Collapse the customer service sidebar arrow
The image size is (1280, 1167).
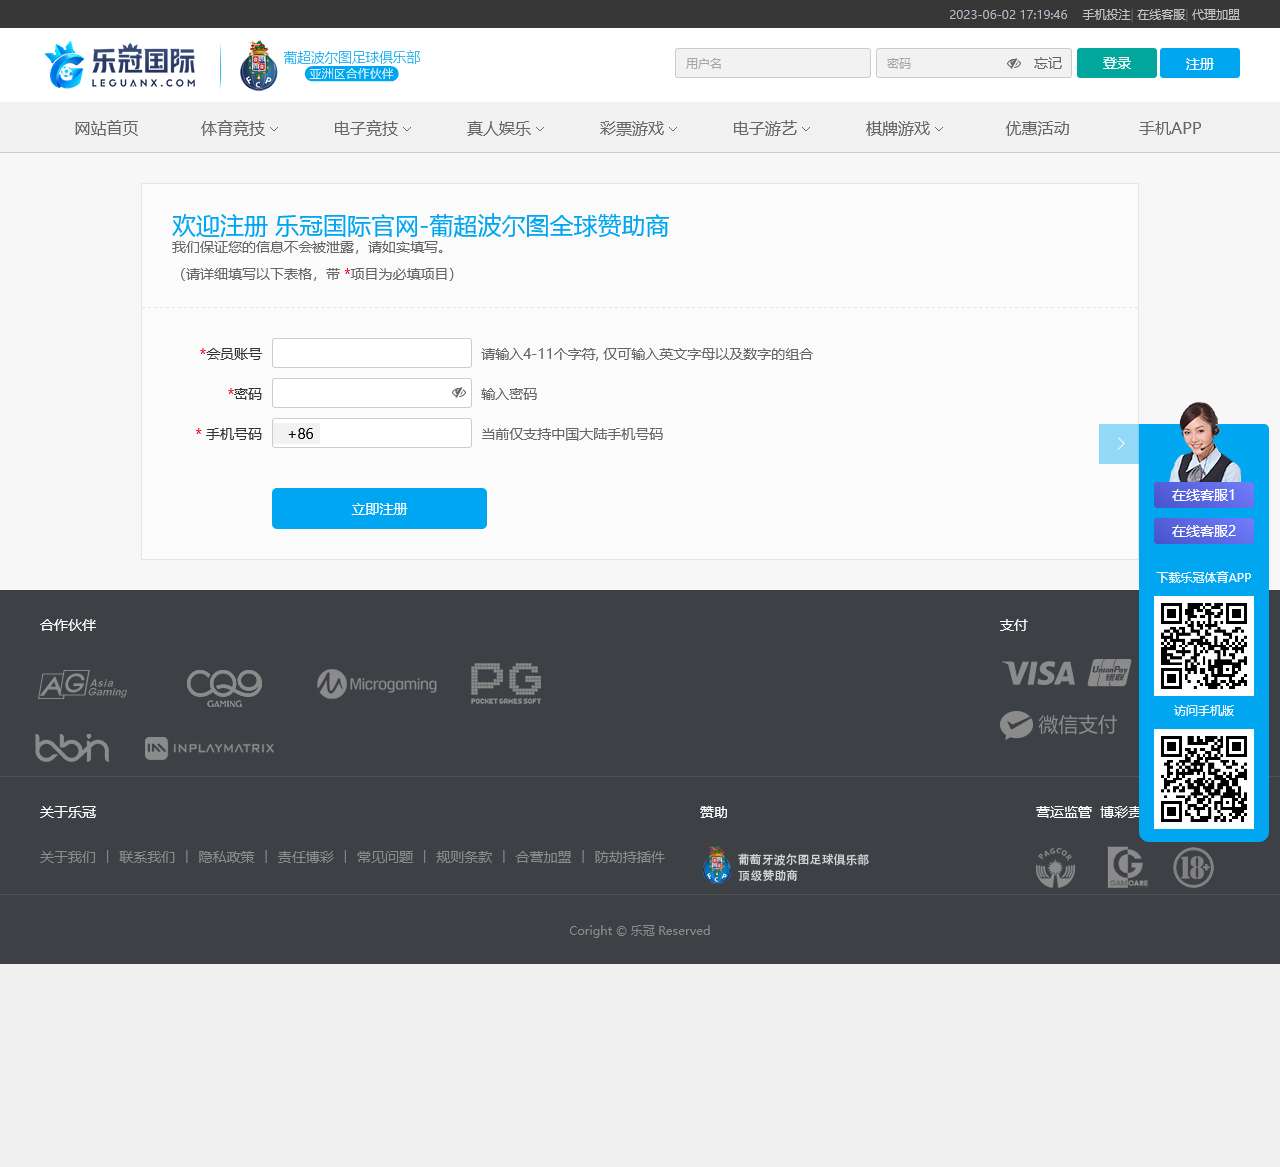coord(1119,444)
